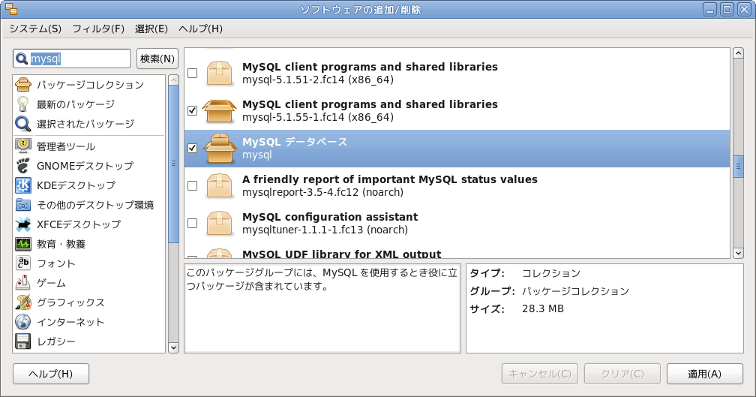The image size is (756, 397).
Task: Untick checkbox for mysql-5.1.55-1.fc14
Action: pos(192,110)
